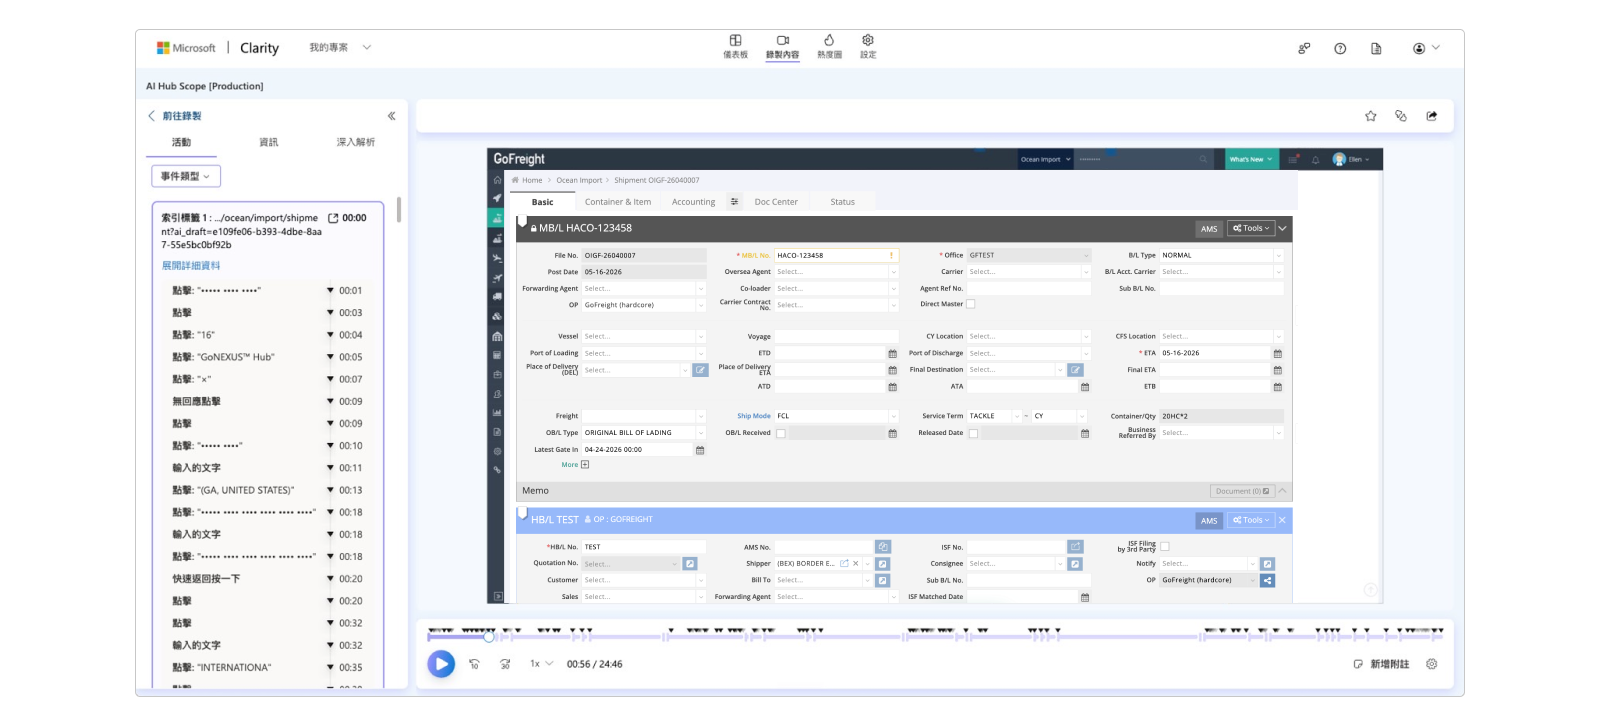Image resolution: width=1600 pixels, height=726 pixels.
Task: Share the recording with share icon
Action: (x=1431, y=116)
